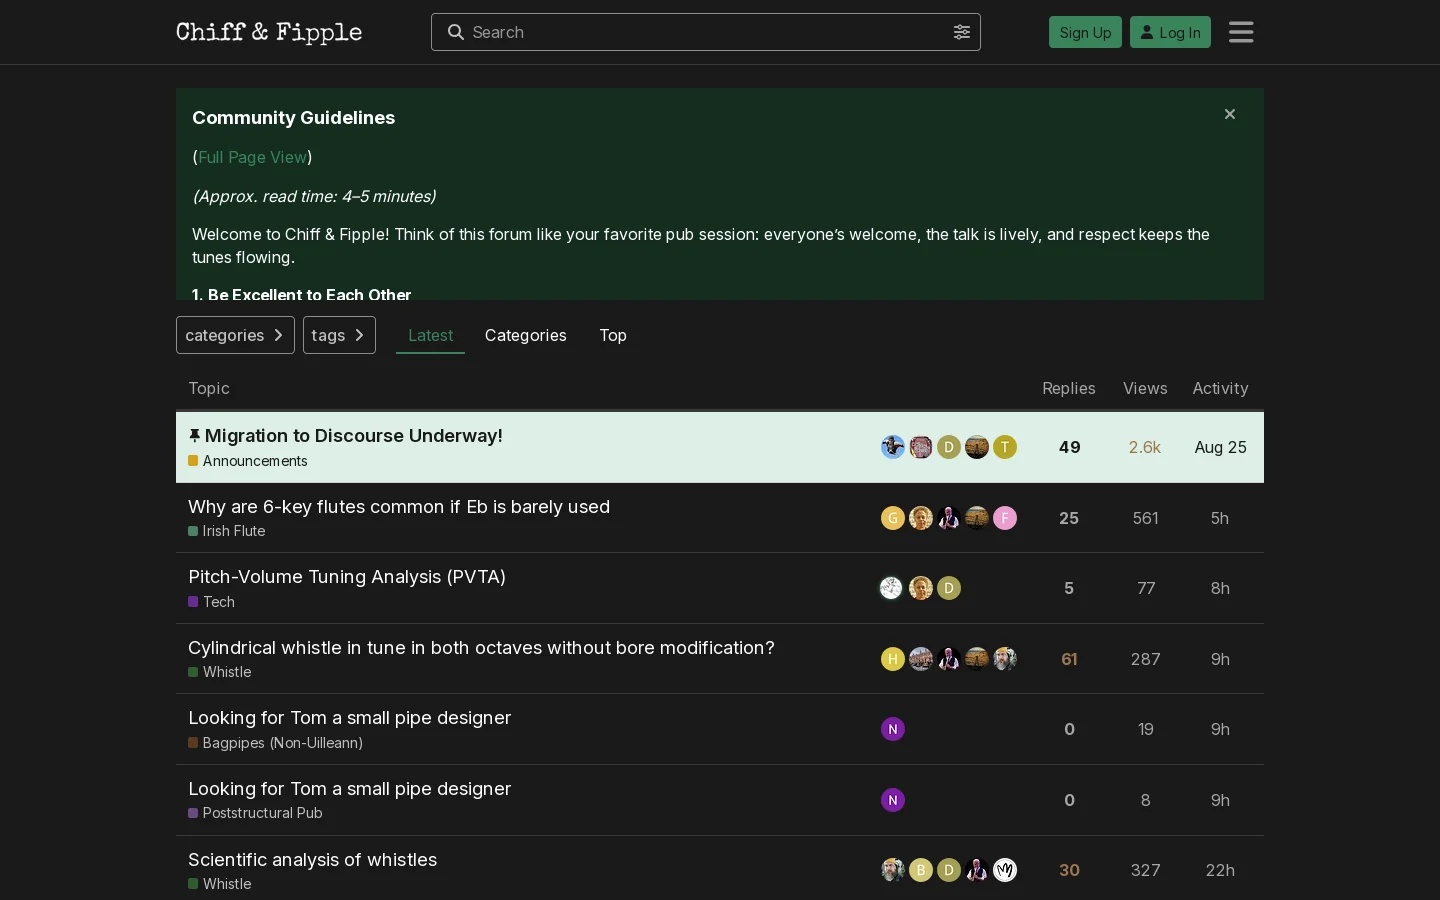This screenshot has height=900, width=1440.
Task: Click the 49 replies count
Action: click(x=1069, y=447)
